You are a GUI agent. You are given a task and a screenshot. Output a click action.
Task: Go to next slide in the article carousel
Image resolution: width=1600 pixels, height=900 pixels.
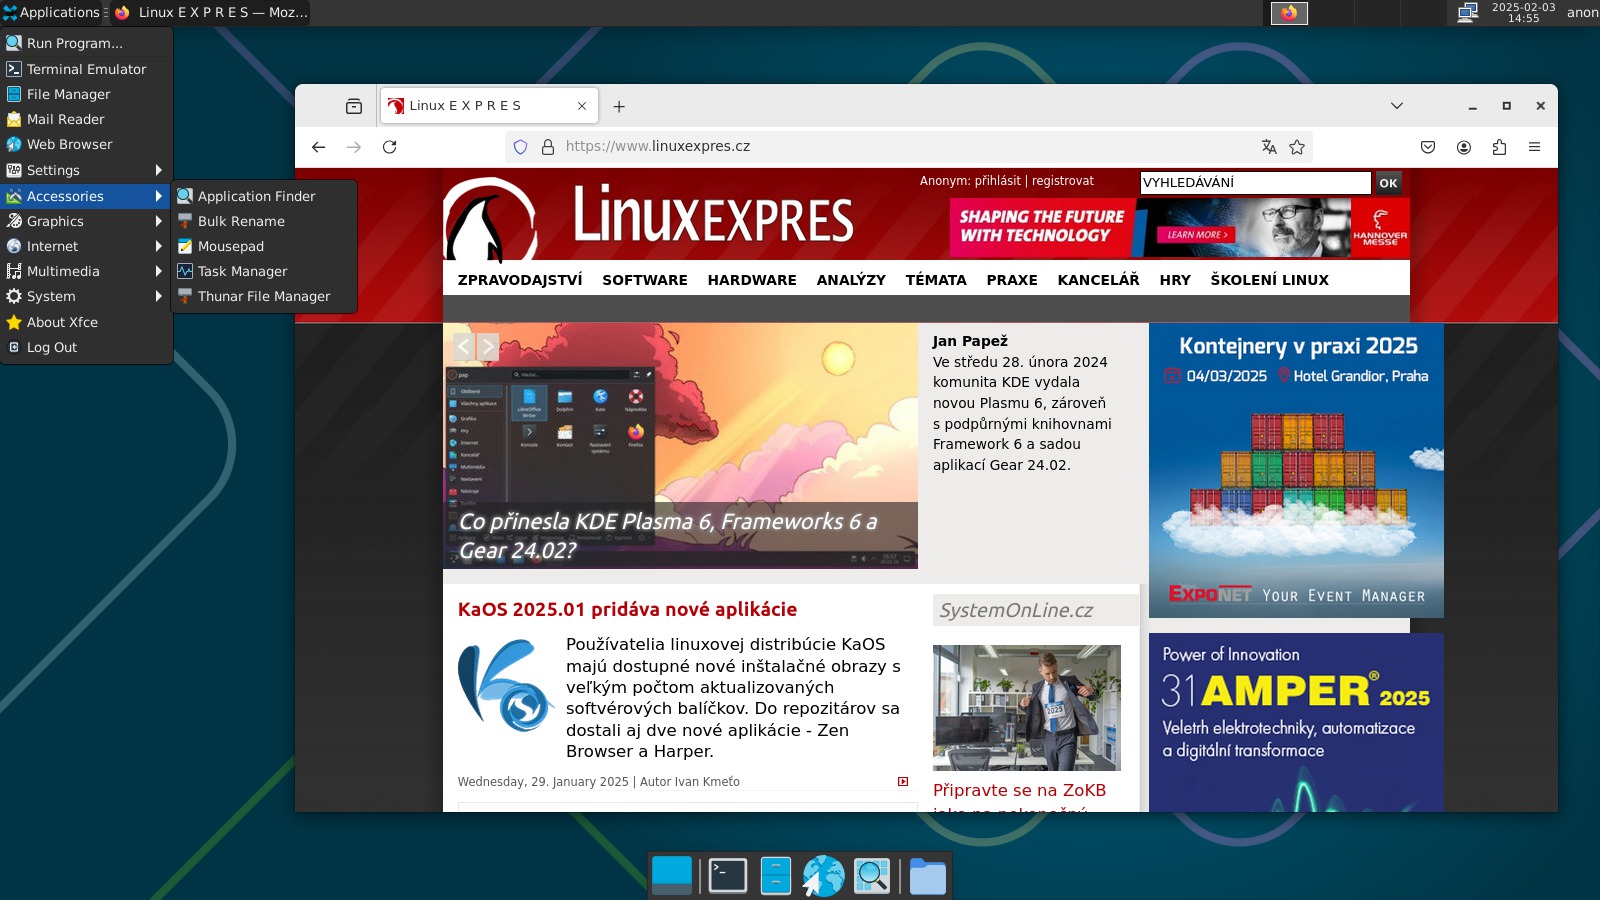[488, 347]
